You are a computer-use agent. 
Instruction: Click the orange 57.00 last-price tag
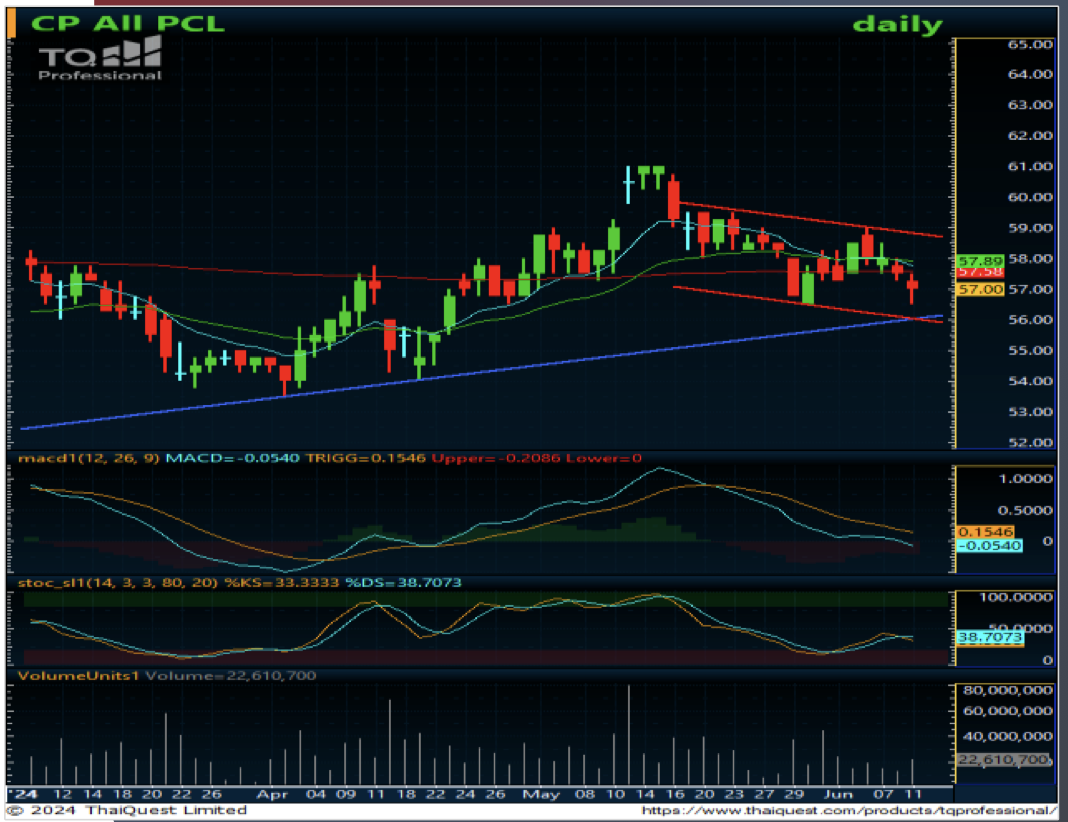click(x=980, y=289)
